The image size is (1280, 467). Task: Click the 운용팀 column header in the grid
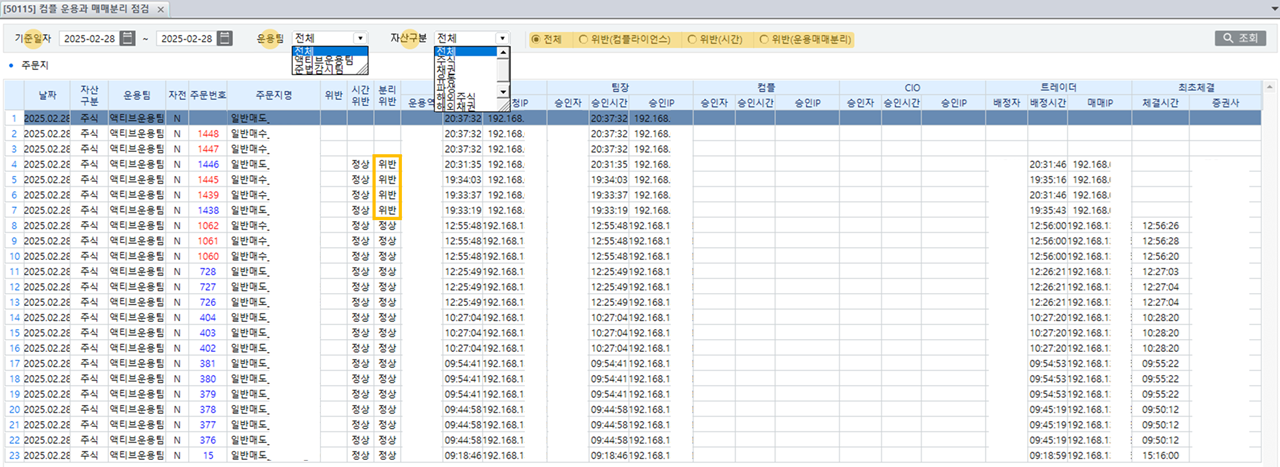click(136, 95)
